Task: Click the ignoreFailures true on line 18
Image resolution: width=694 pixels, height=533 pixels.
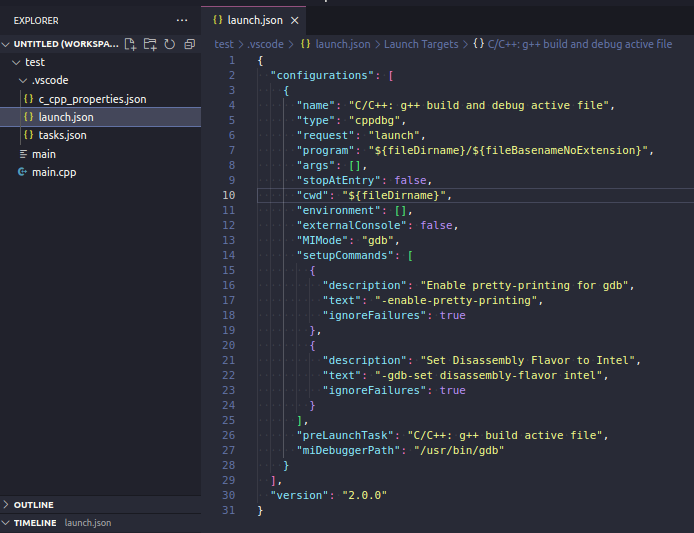Action: [x=452, y=315]
